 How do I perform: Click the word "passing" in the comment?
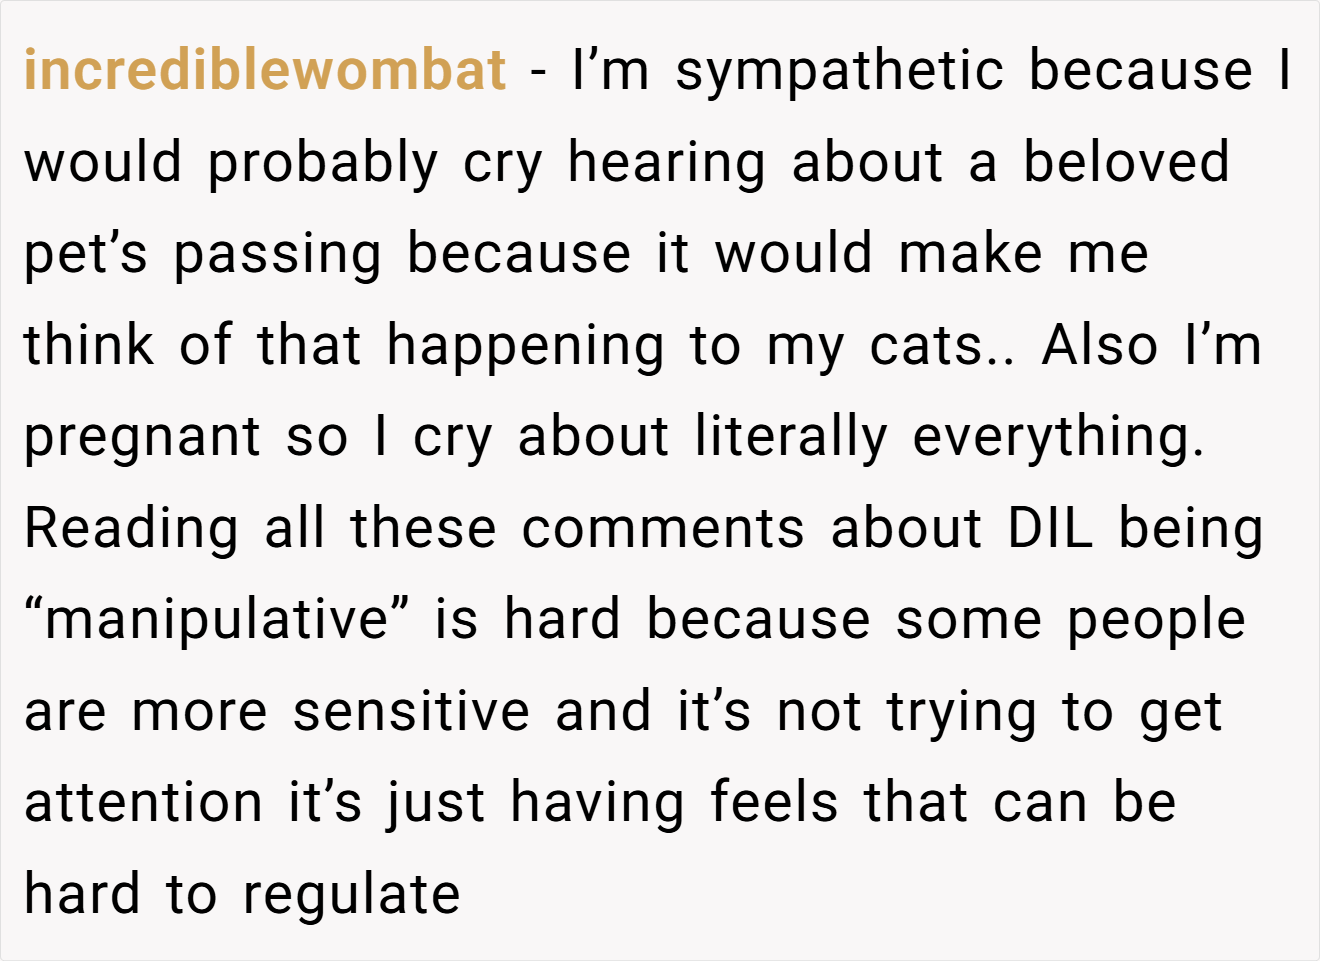pyautogui.click(x=277, y=256)
